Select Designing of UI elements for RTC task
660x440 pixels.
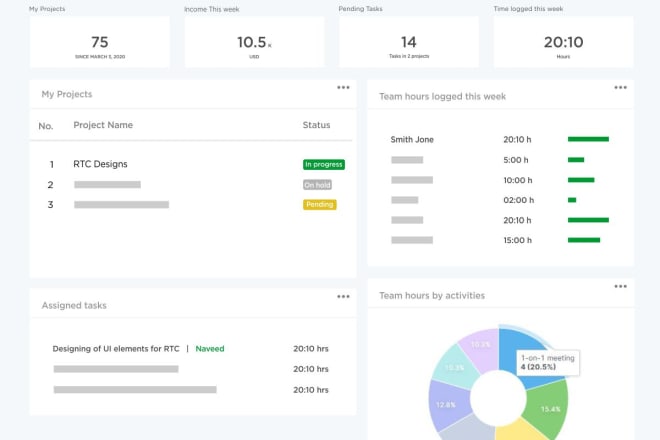coord(116,349)
